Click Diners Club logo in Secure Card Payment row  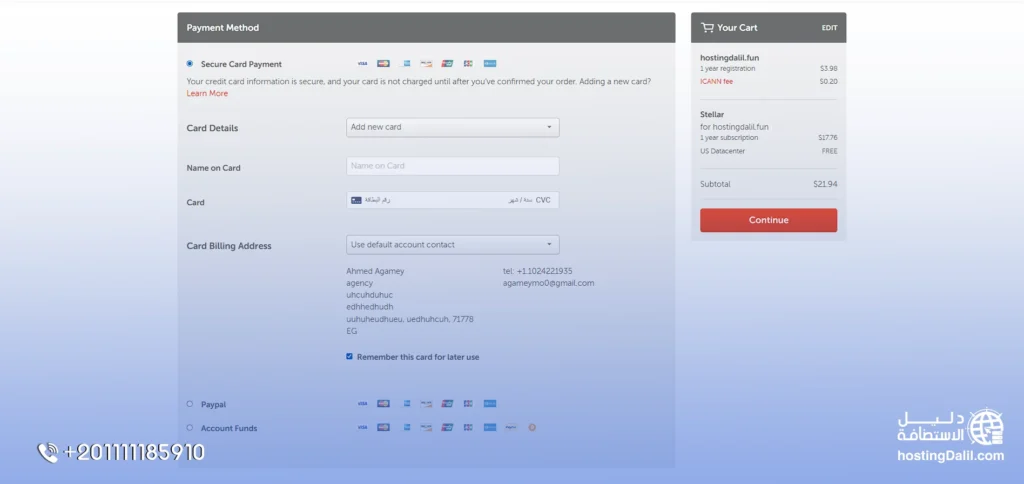(x=490, y=63)
